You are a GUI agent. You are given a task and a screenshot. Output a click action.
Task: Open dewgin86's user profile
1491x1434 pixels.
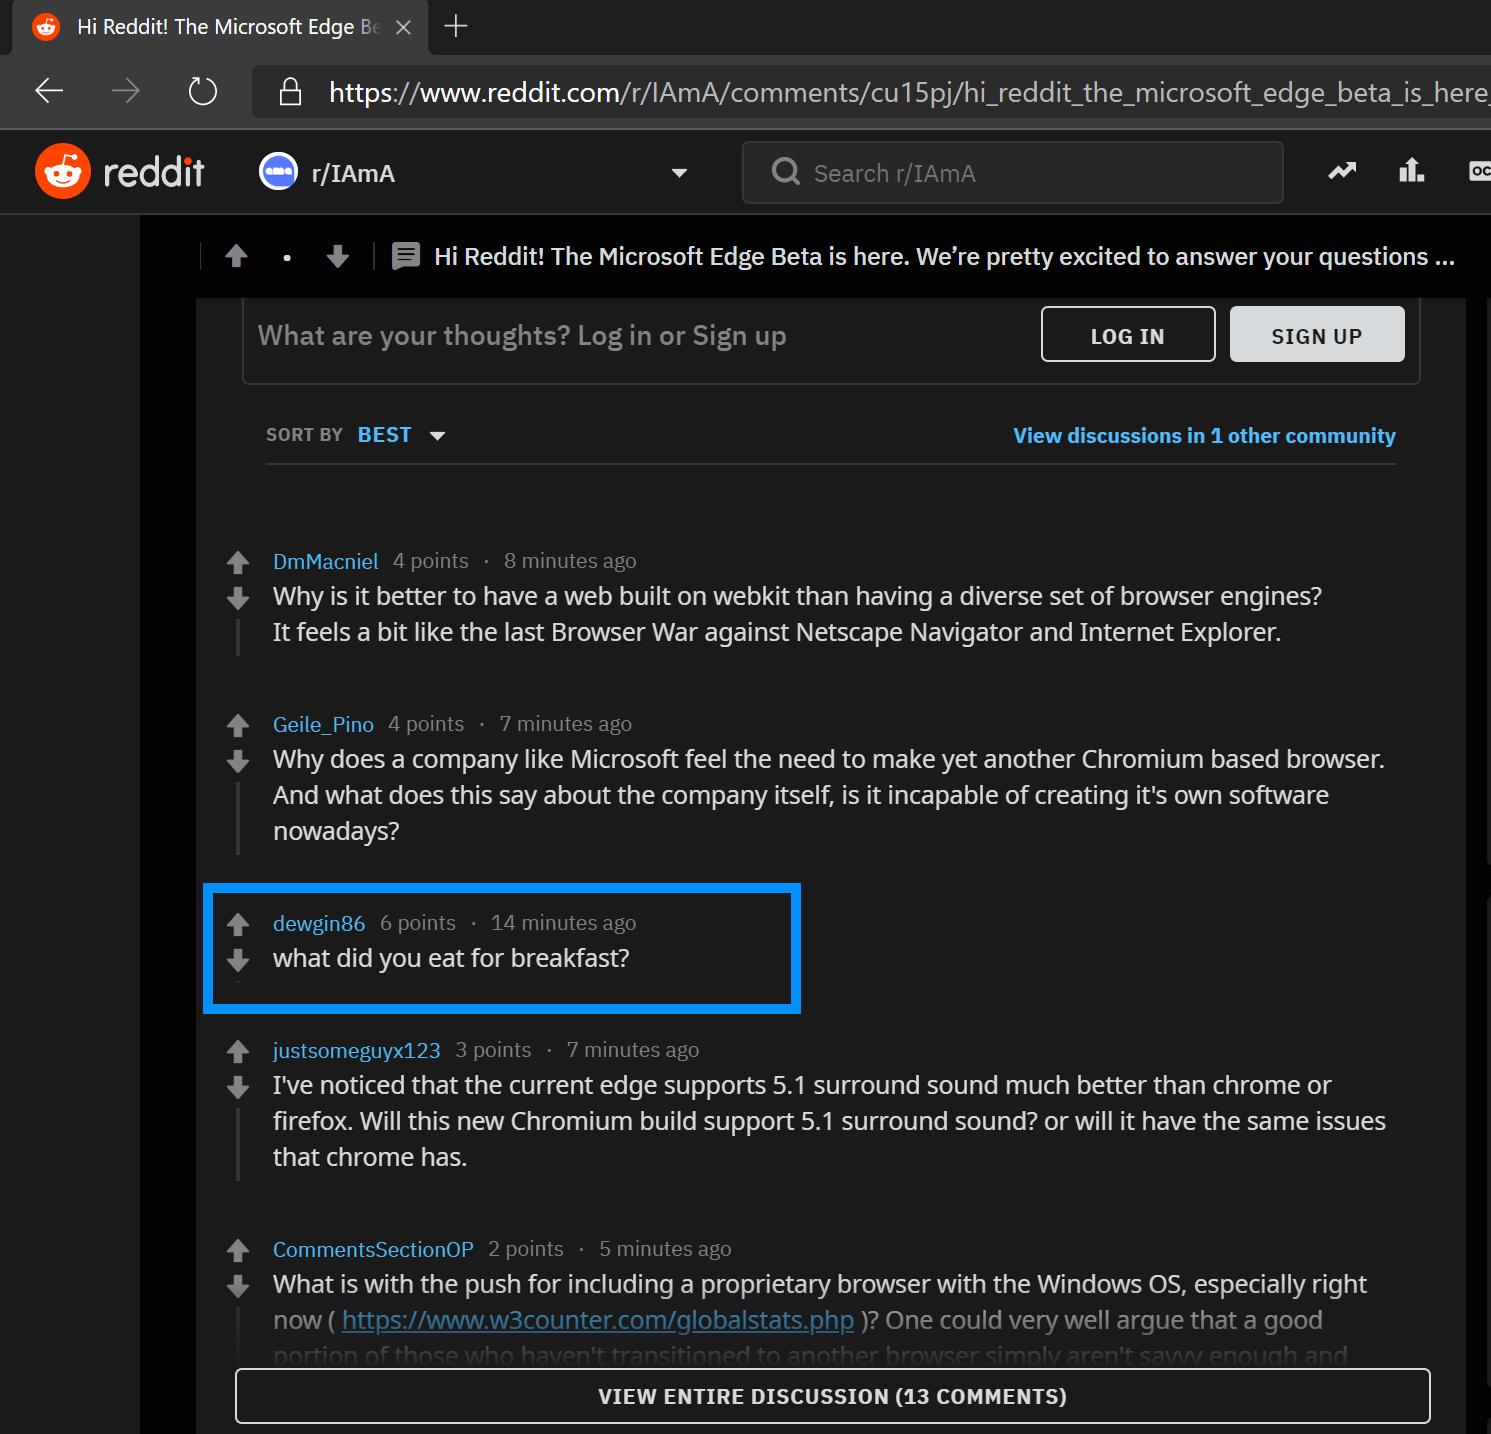[x=319, y=923]
